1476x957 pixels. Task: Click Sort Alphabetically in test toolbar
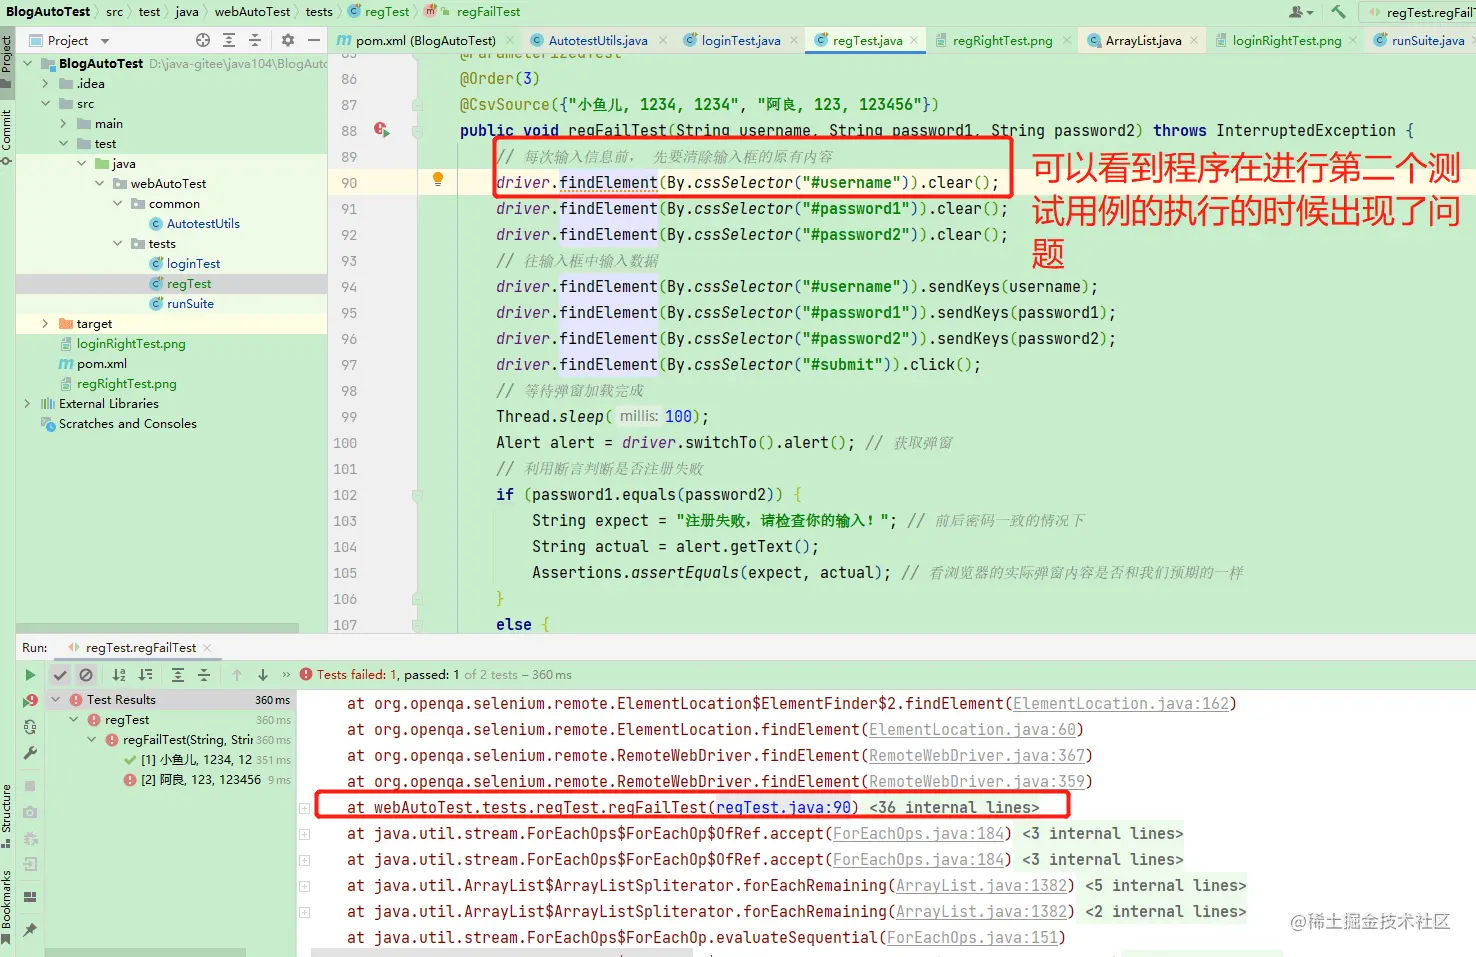click(119, 675)
